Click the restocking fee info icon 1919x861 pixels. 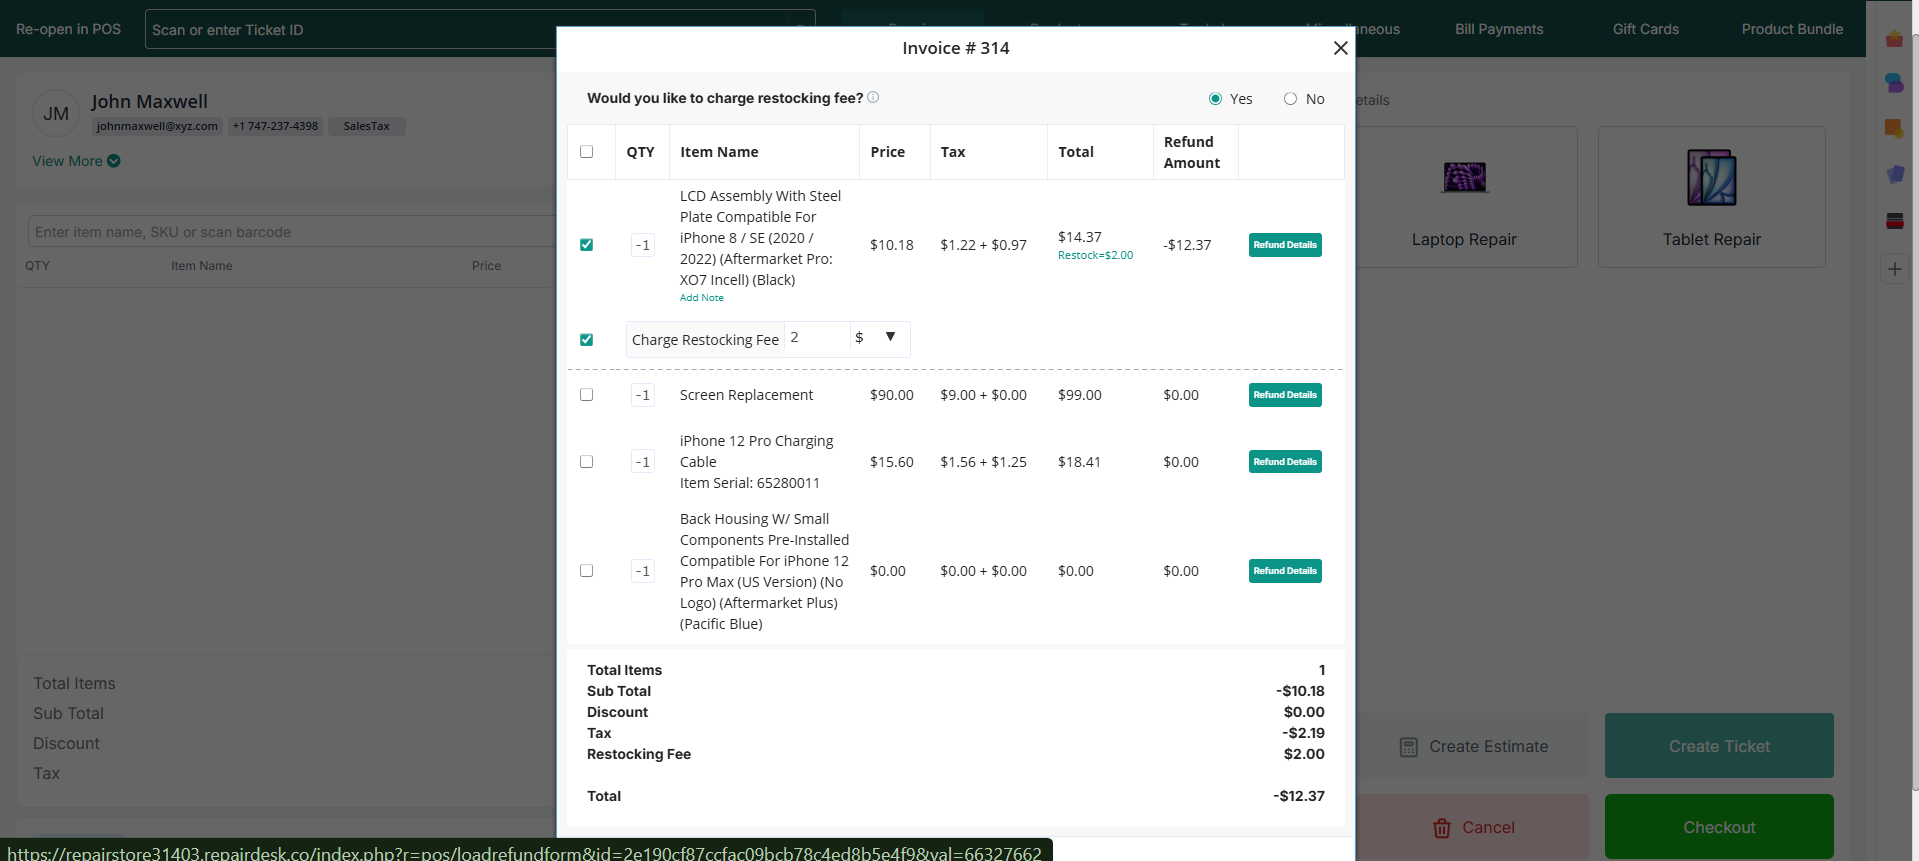click(x=873, y=97)
